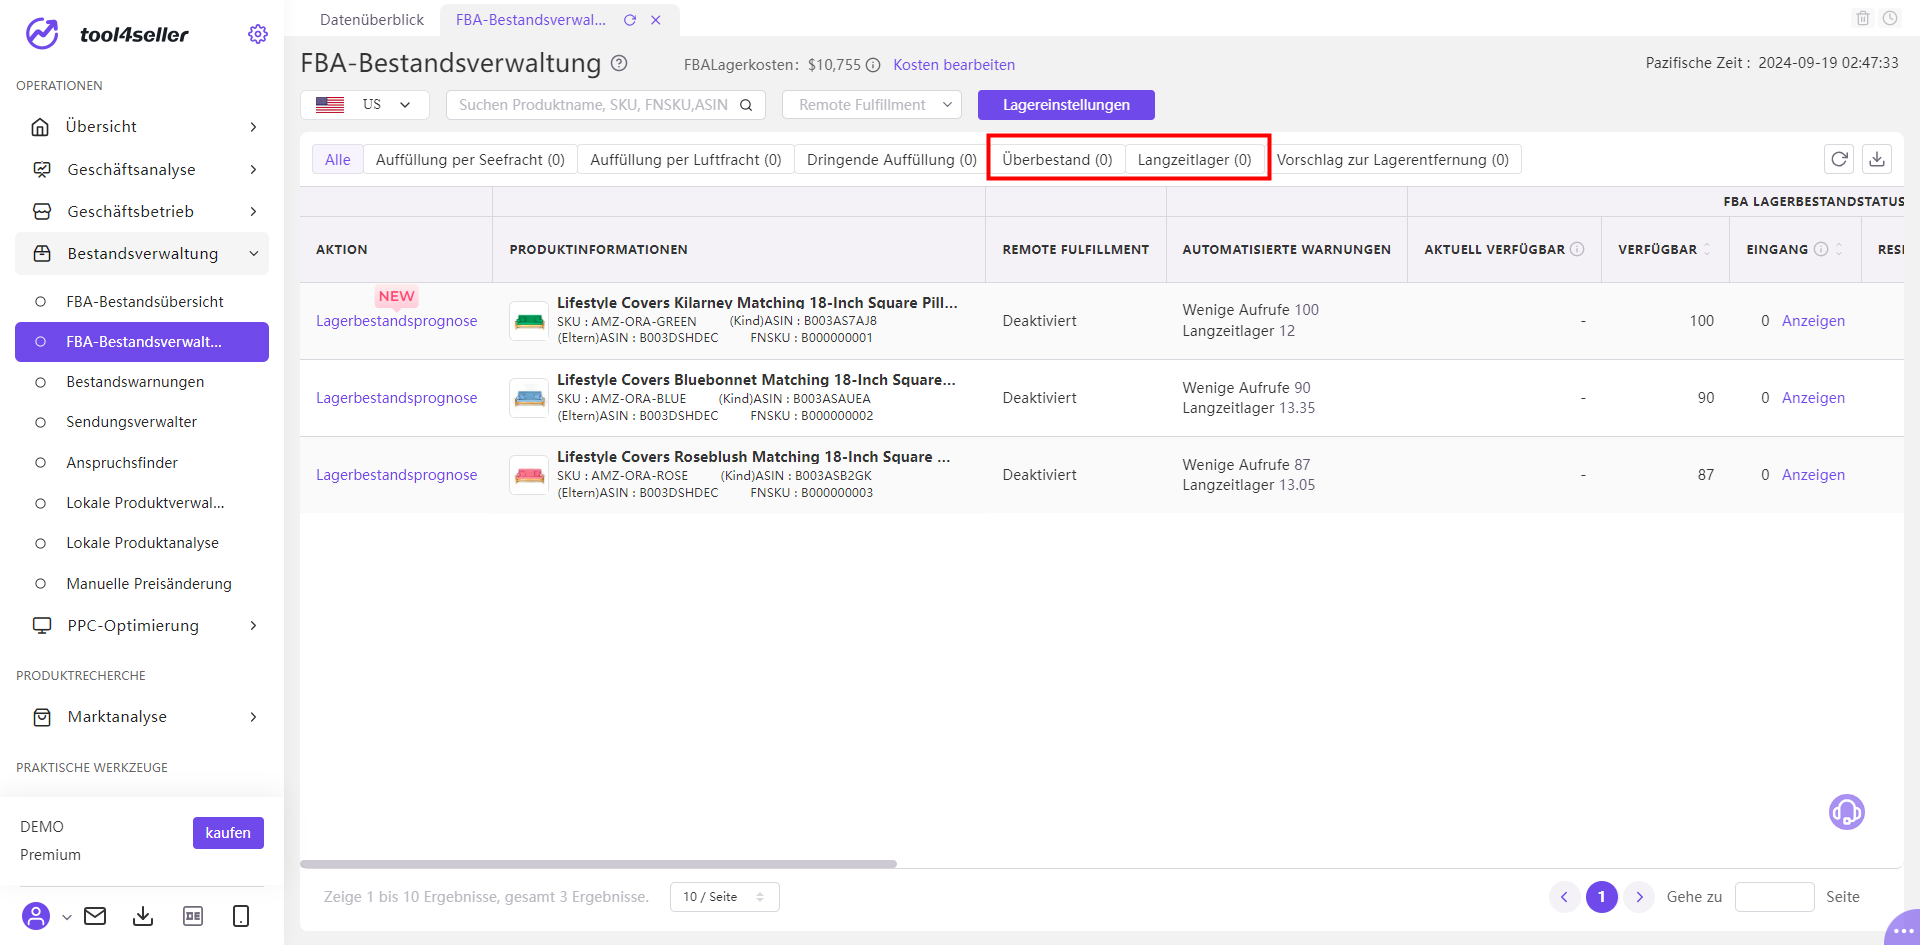
Task: Click the Lagereinstellungen button
Action: [x=1066, y=105]
